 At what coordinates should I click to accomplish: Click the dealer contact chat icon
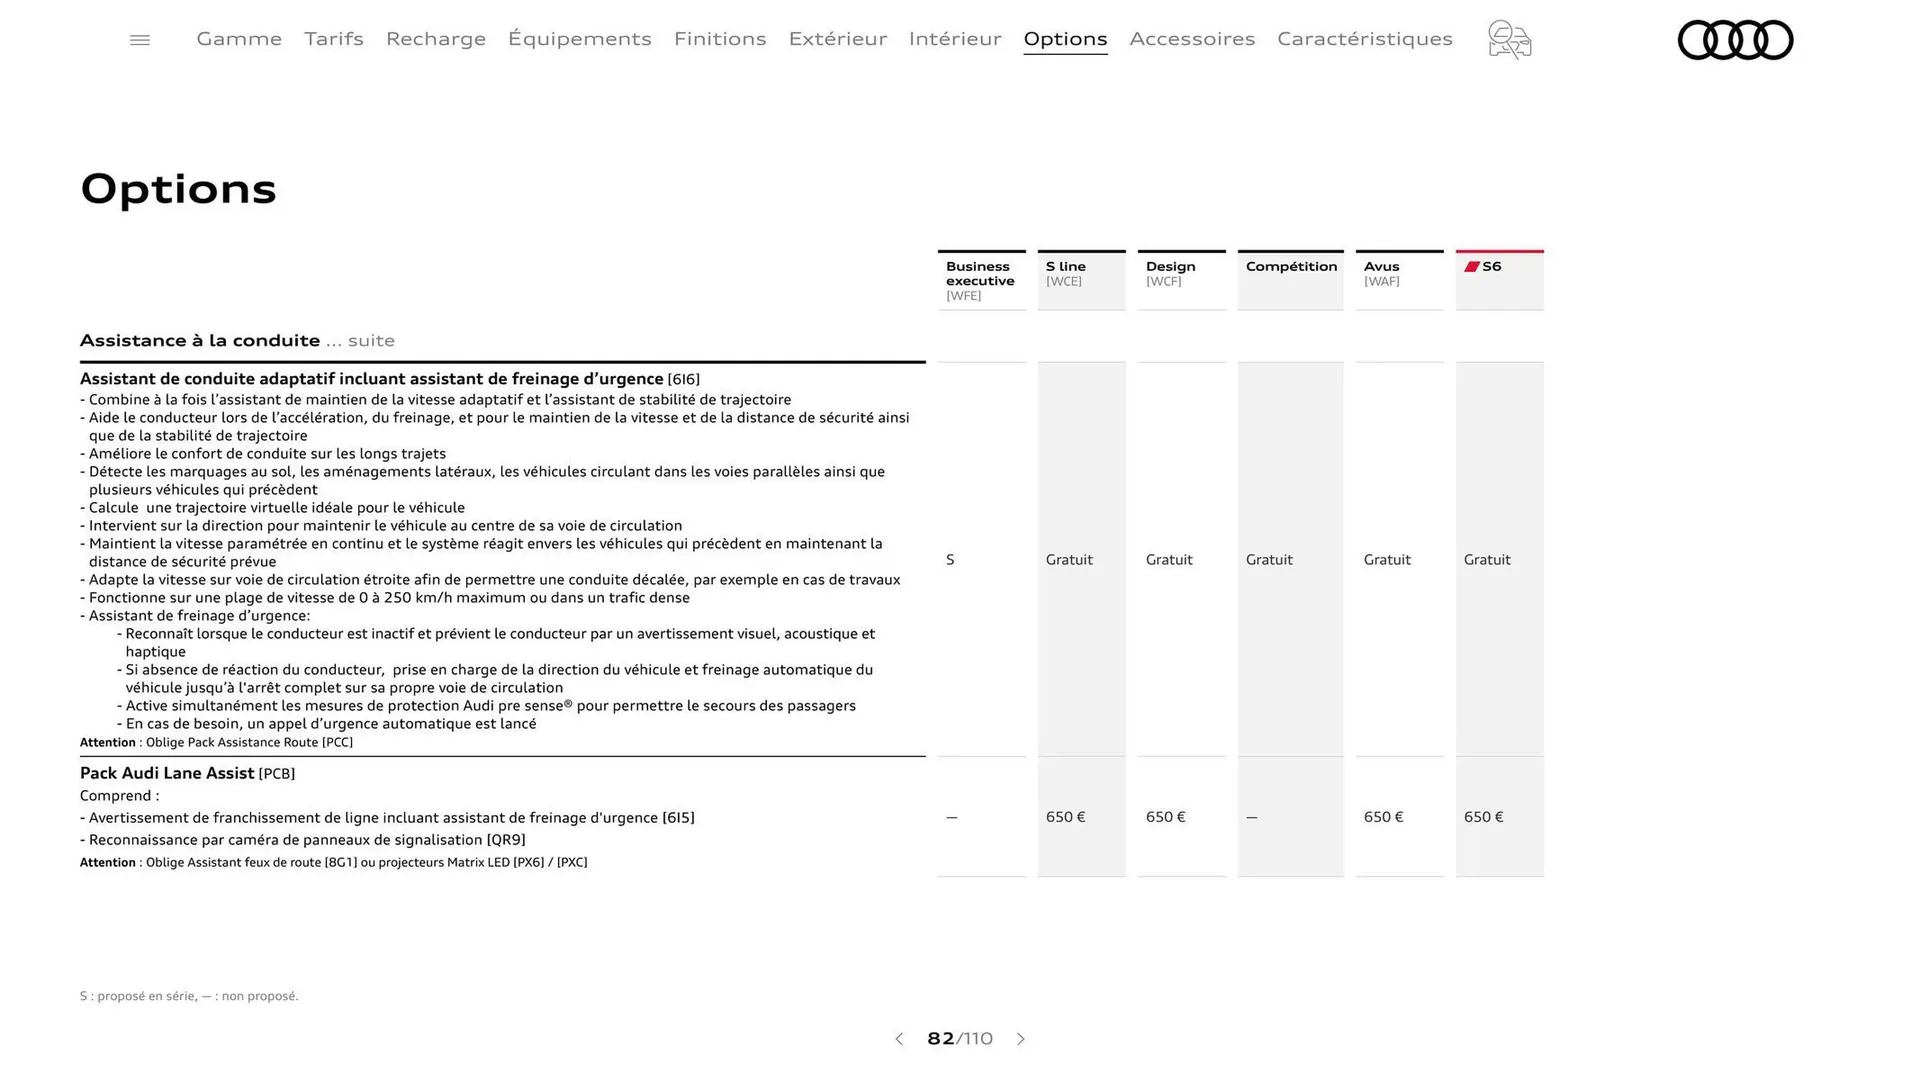[x=1509, y=40]
